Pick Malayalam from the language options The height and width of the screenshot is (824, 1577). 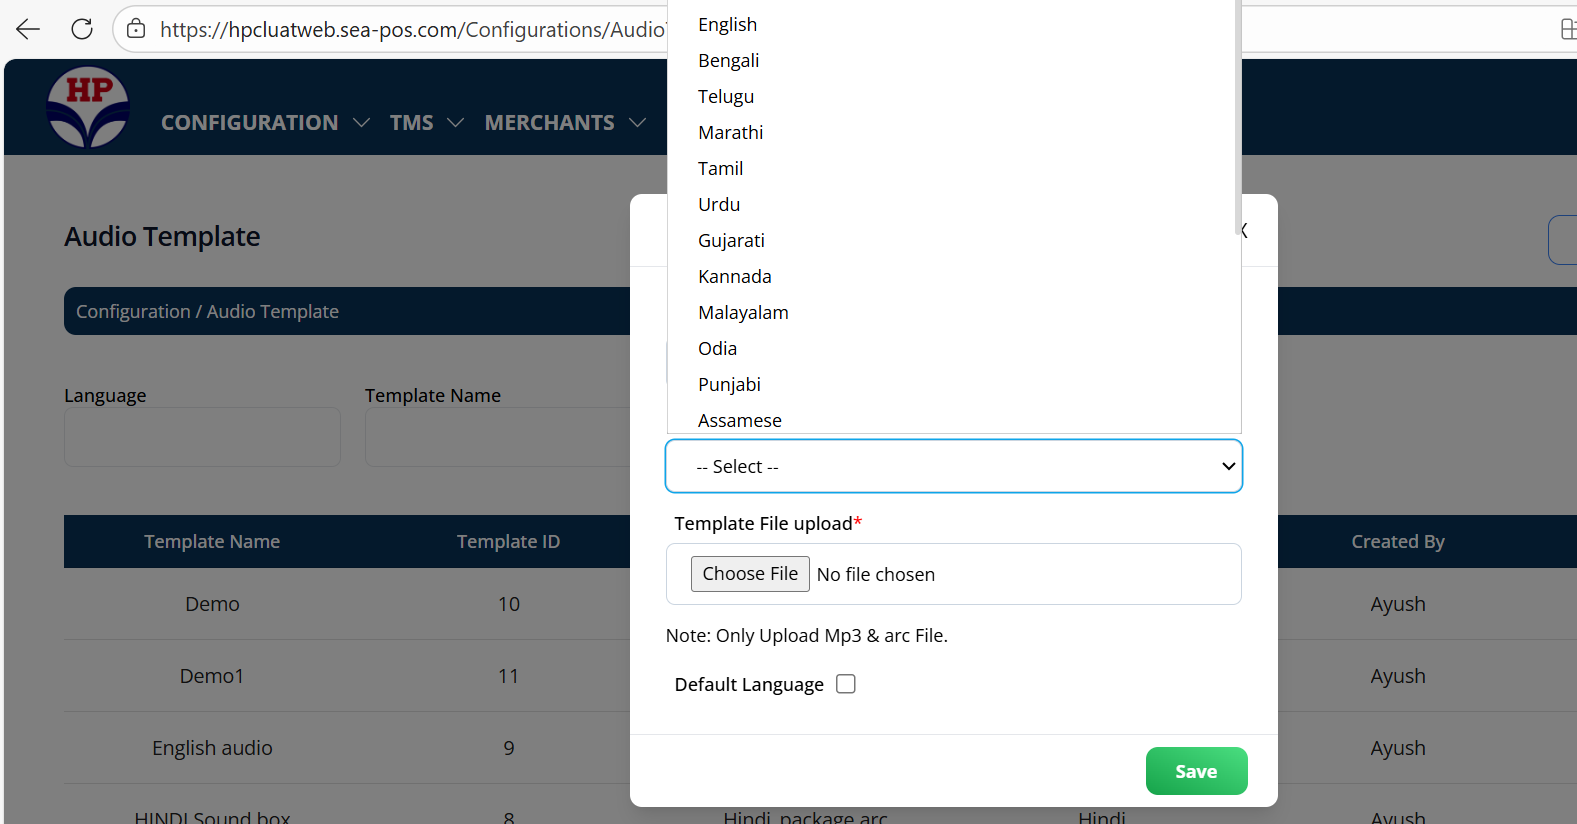pyautogui.click(x=743, y=313)
